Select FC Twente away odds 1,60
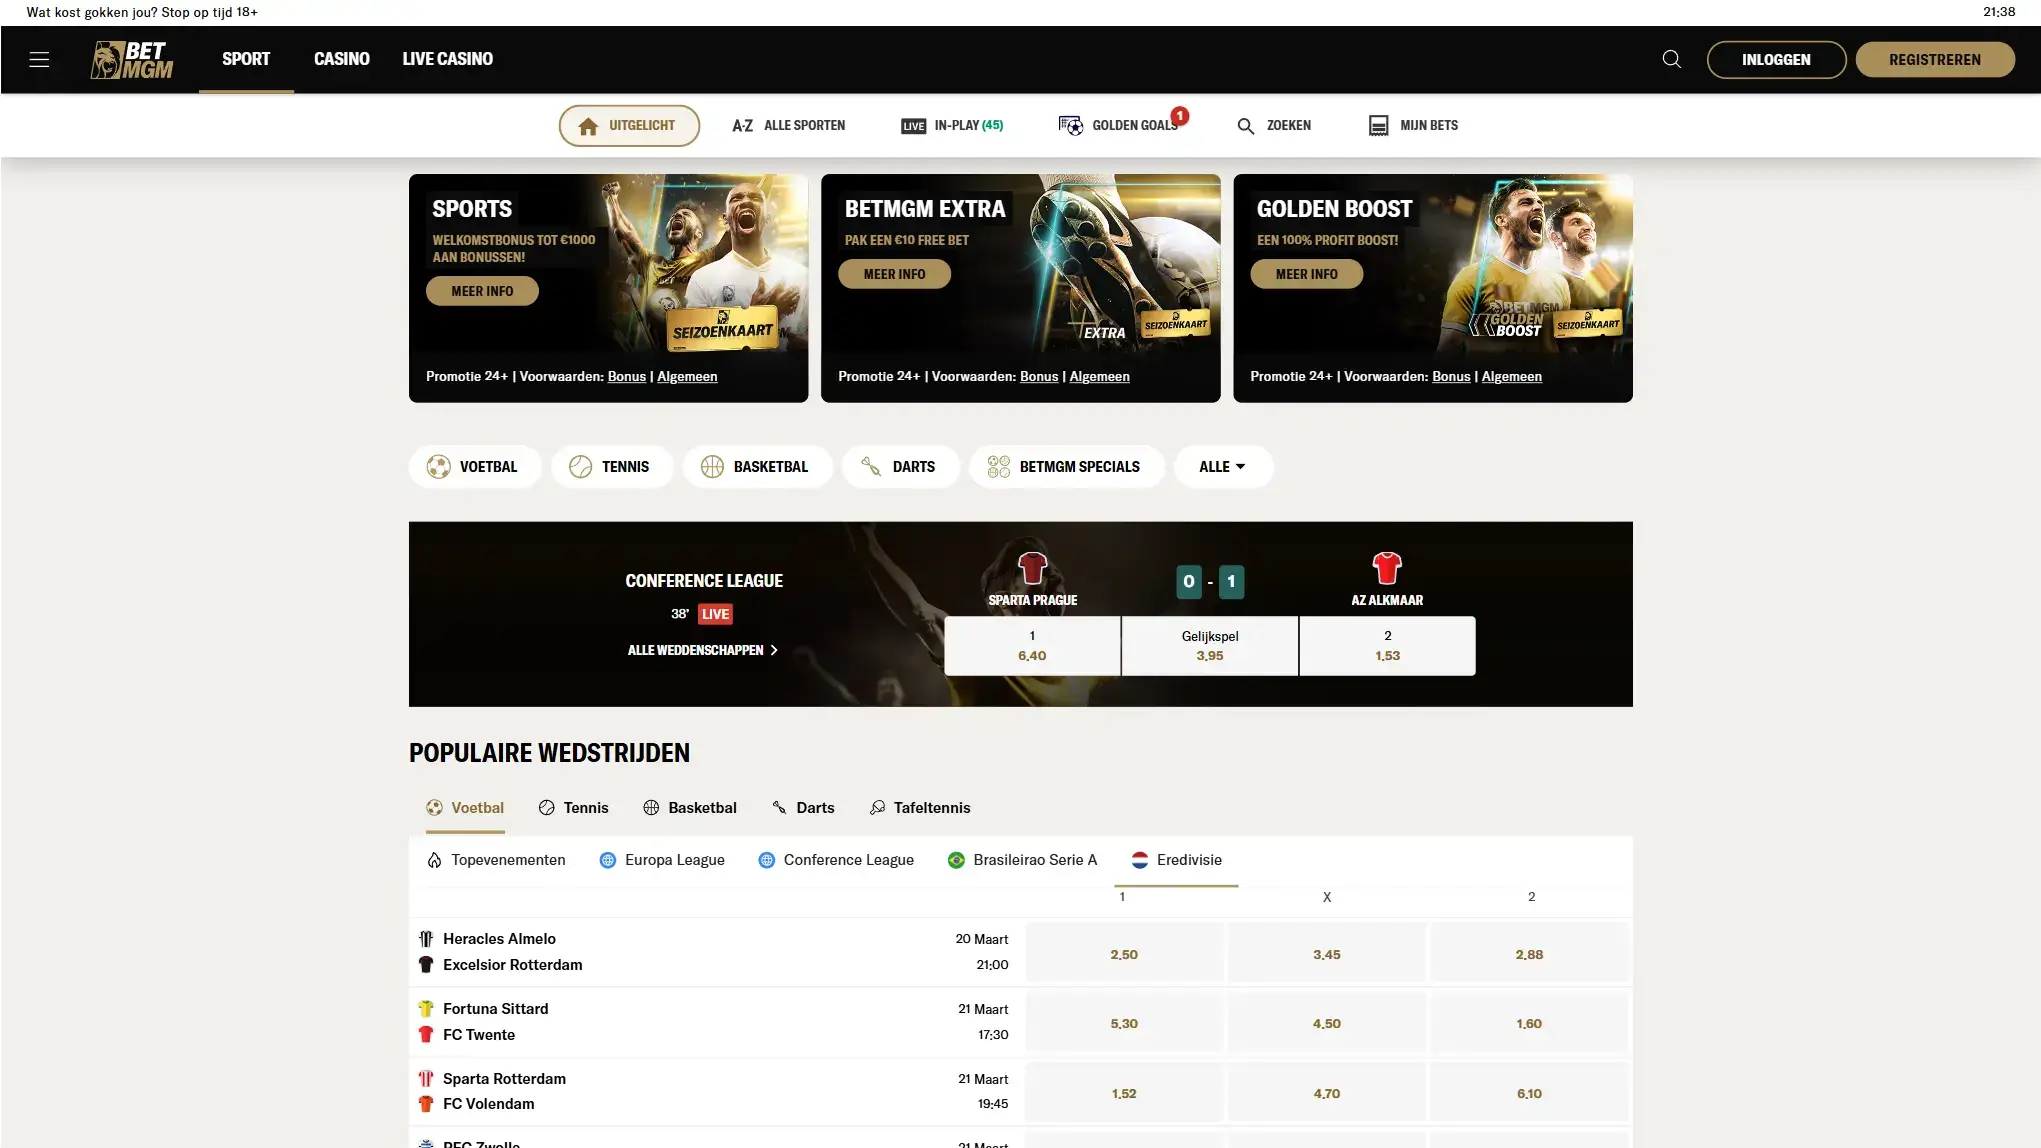 (x=1529, y=1024)
